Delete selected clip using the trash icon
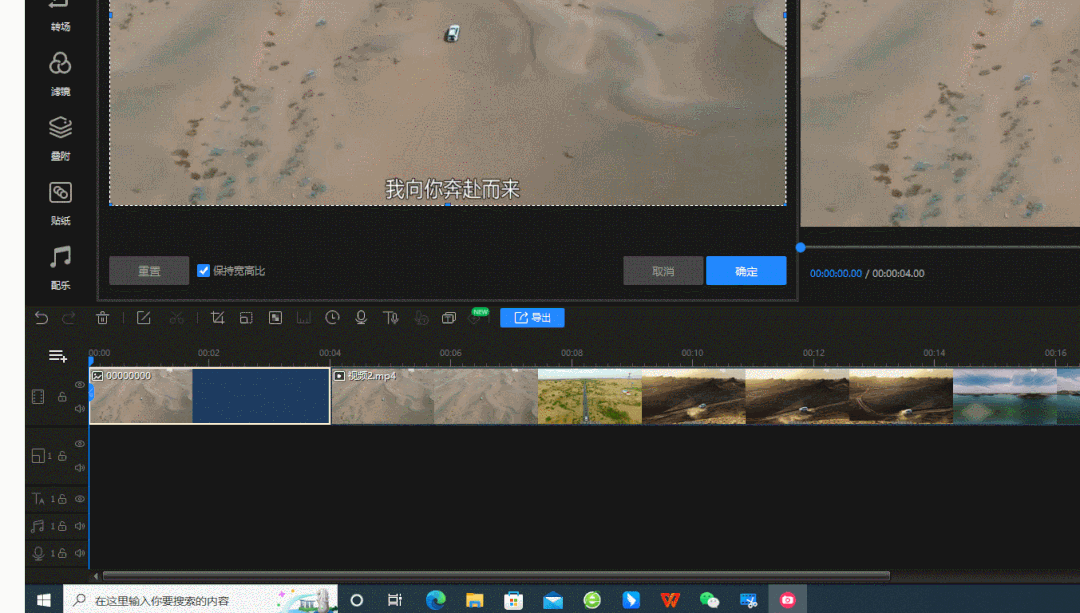 [x=103, y=317]
